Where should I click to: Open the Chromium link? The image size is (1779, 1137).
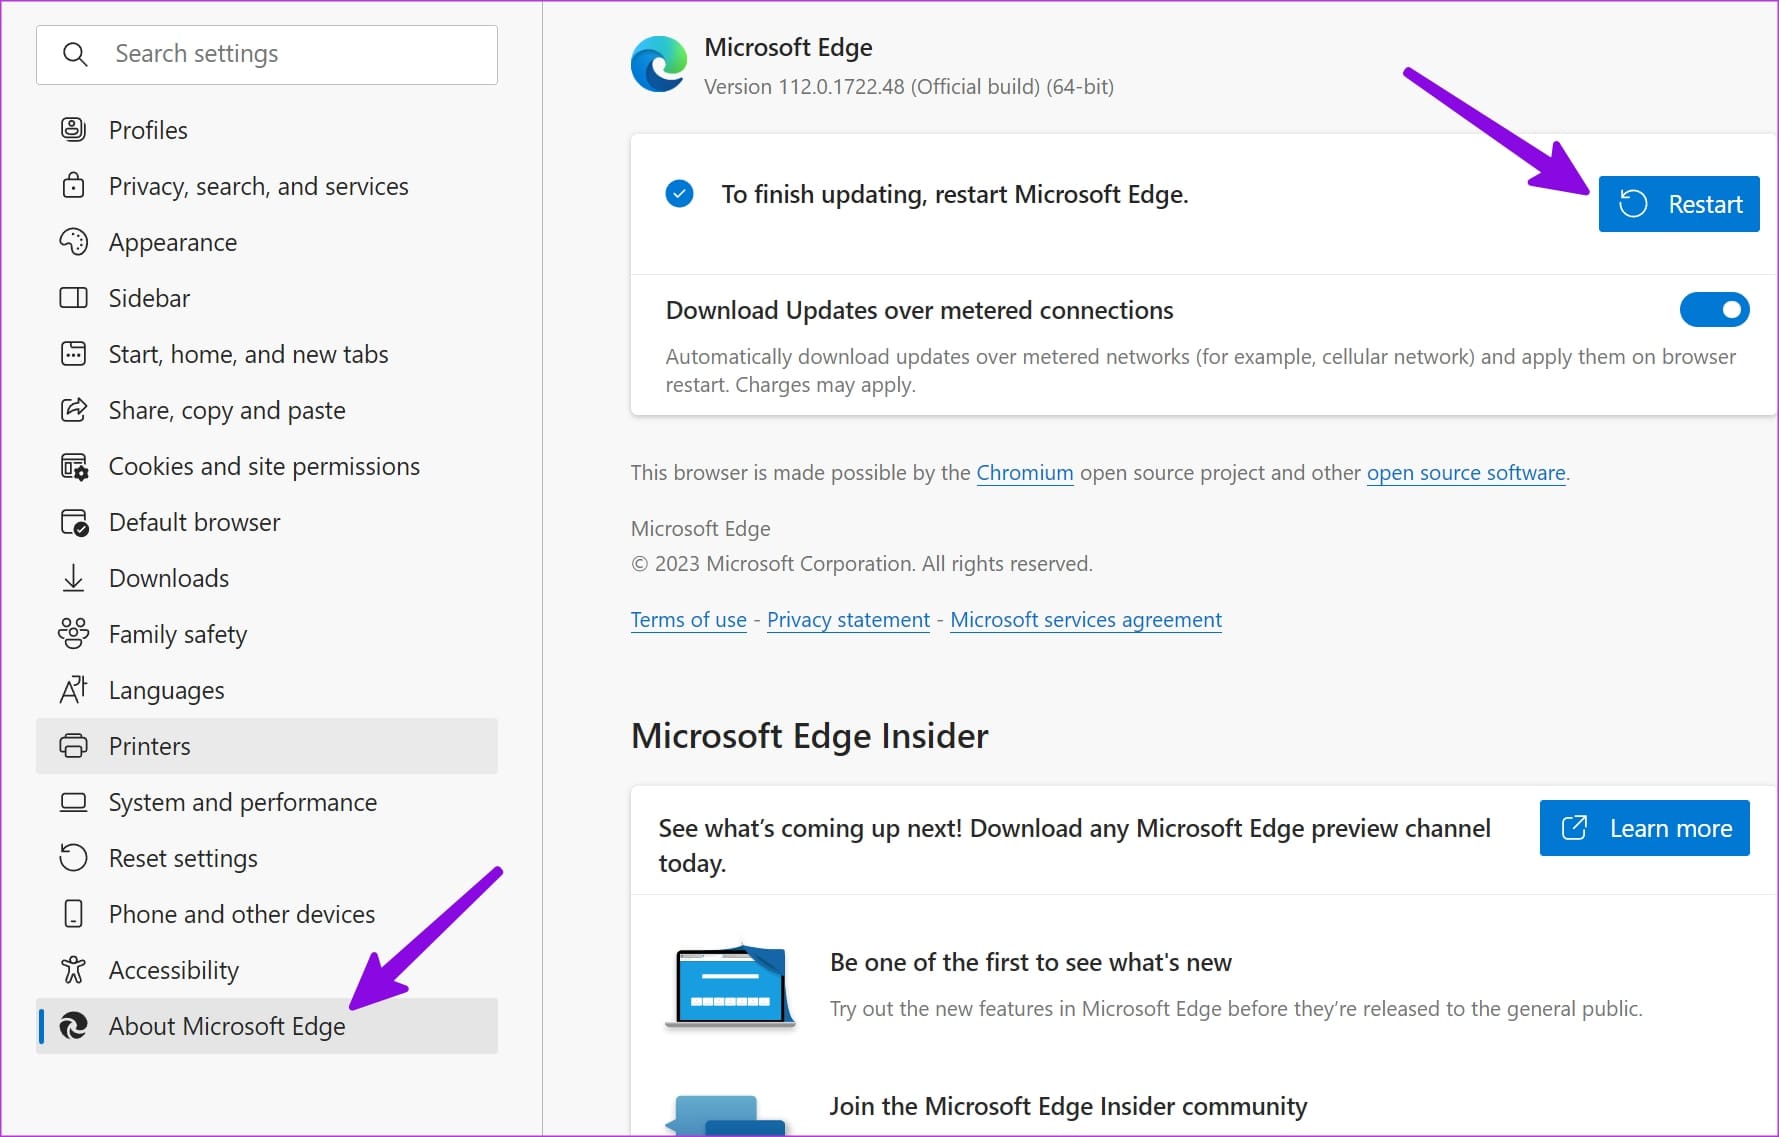click(x=1025, y=473)
